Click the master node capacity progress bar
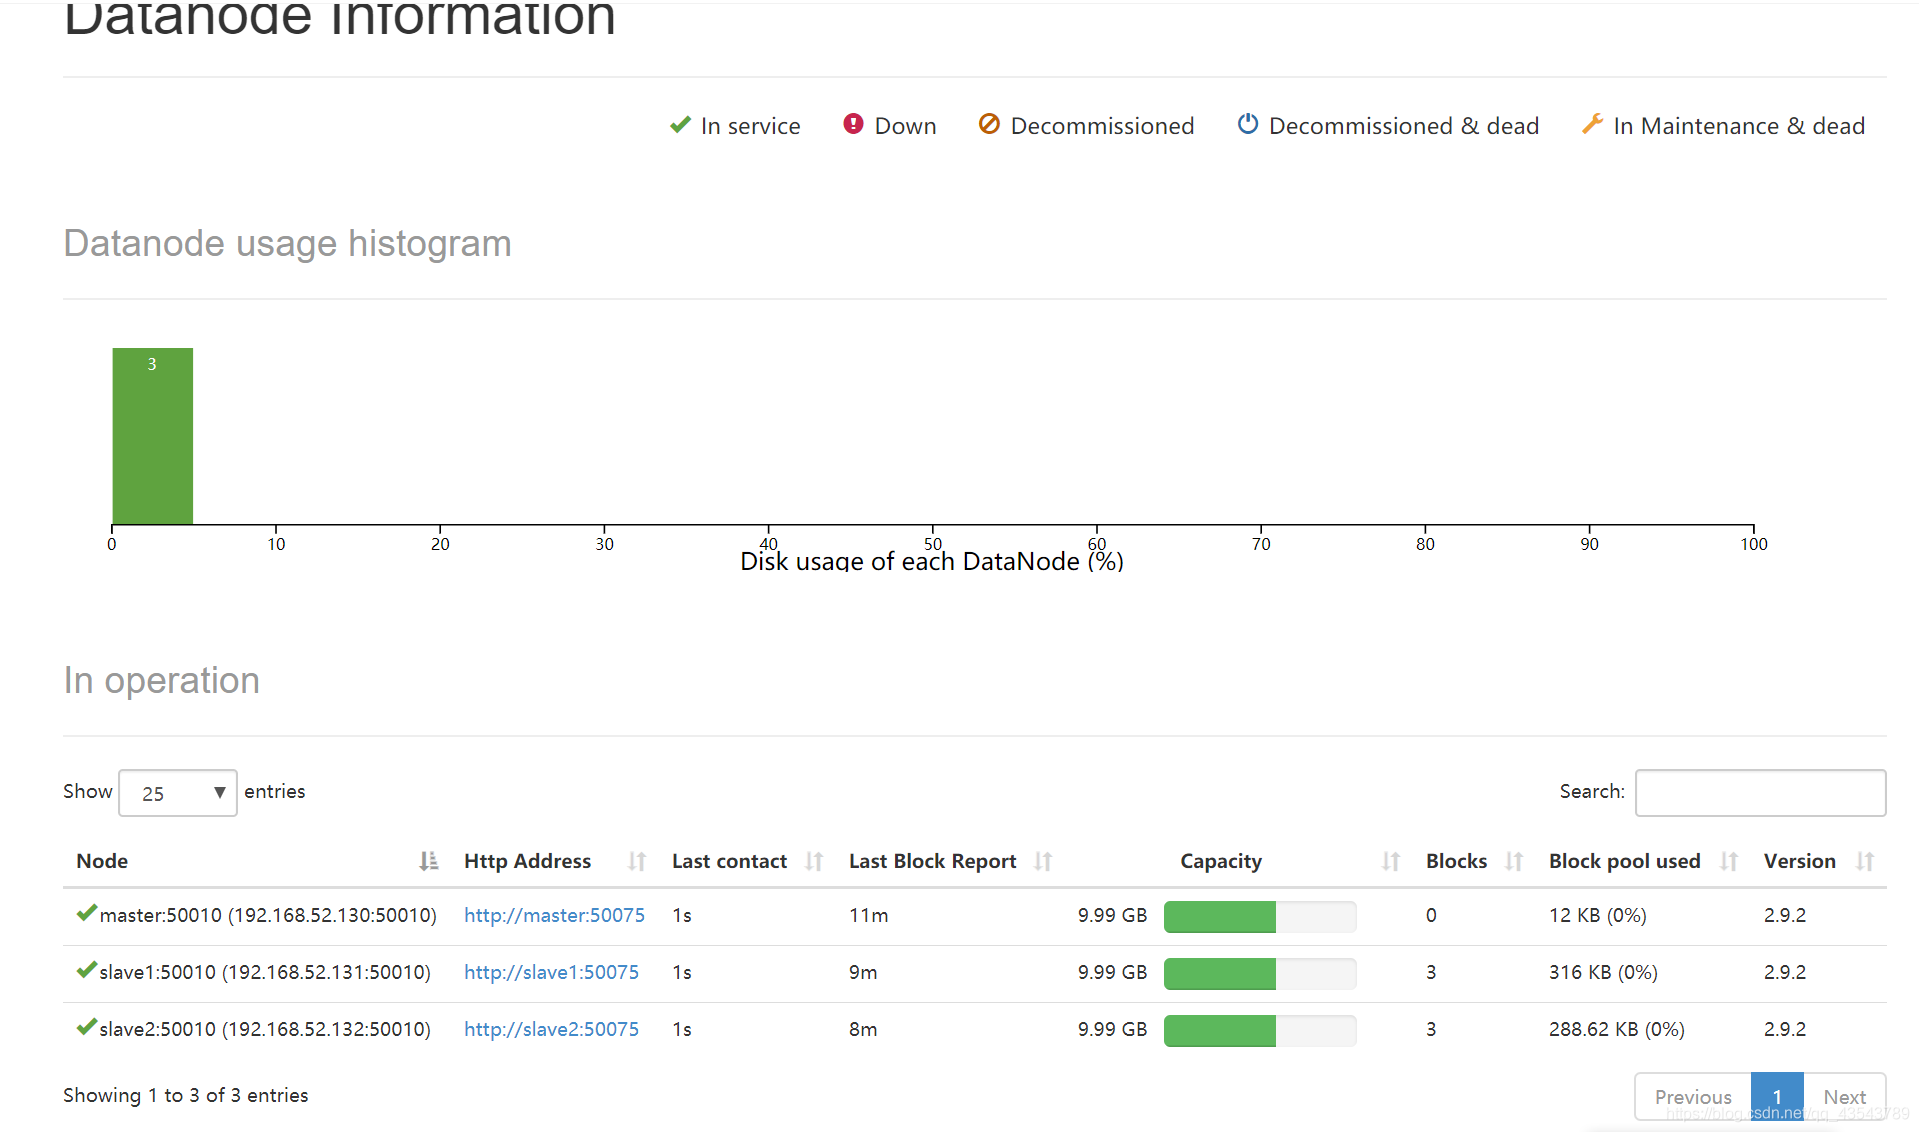 tap(1260, 916)
